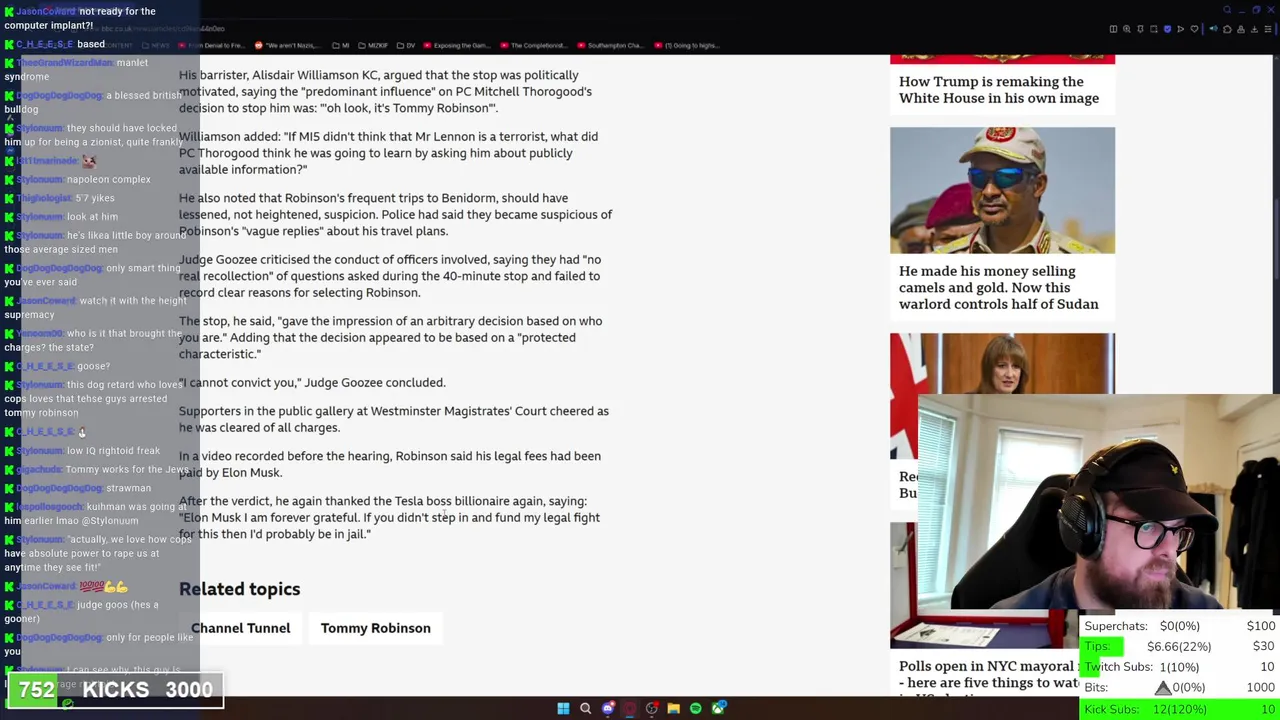
Task: Open the MIZKIF bookmarks folder
Action: pos(373,45)
